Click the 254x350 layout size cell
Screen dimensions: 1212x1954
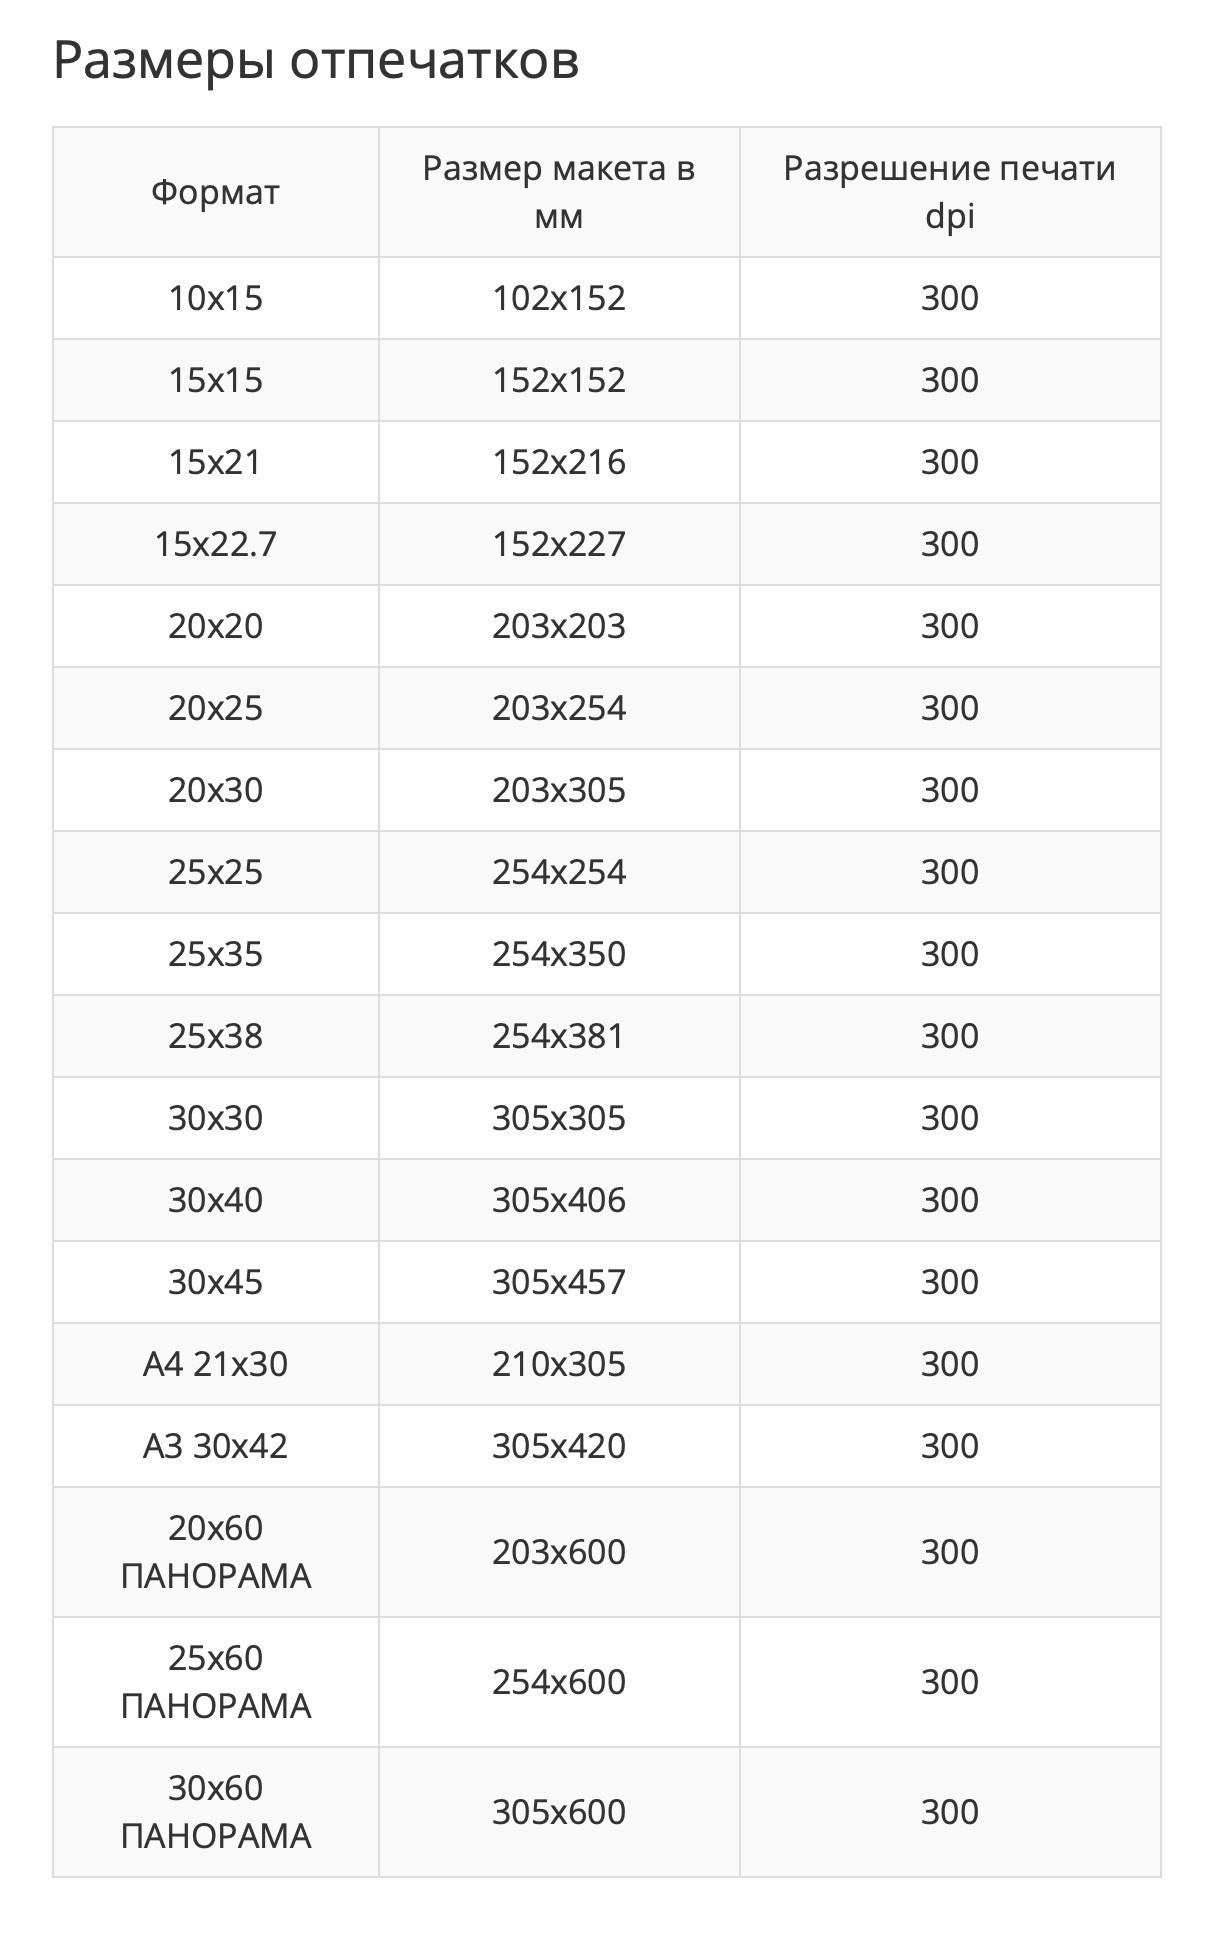558,954
